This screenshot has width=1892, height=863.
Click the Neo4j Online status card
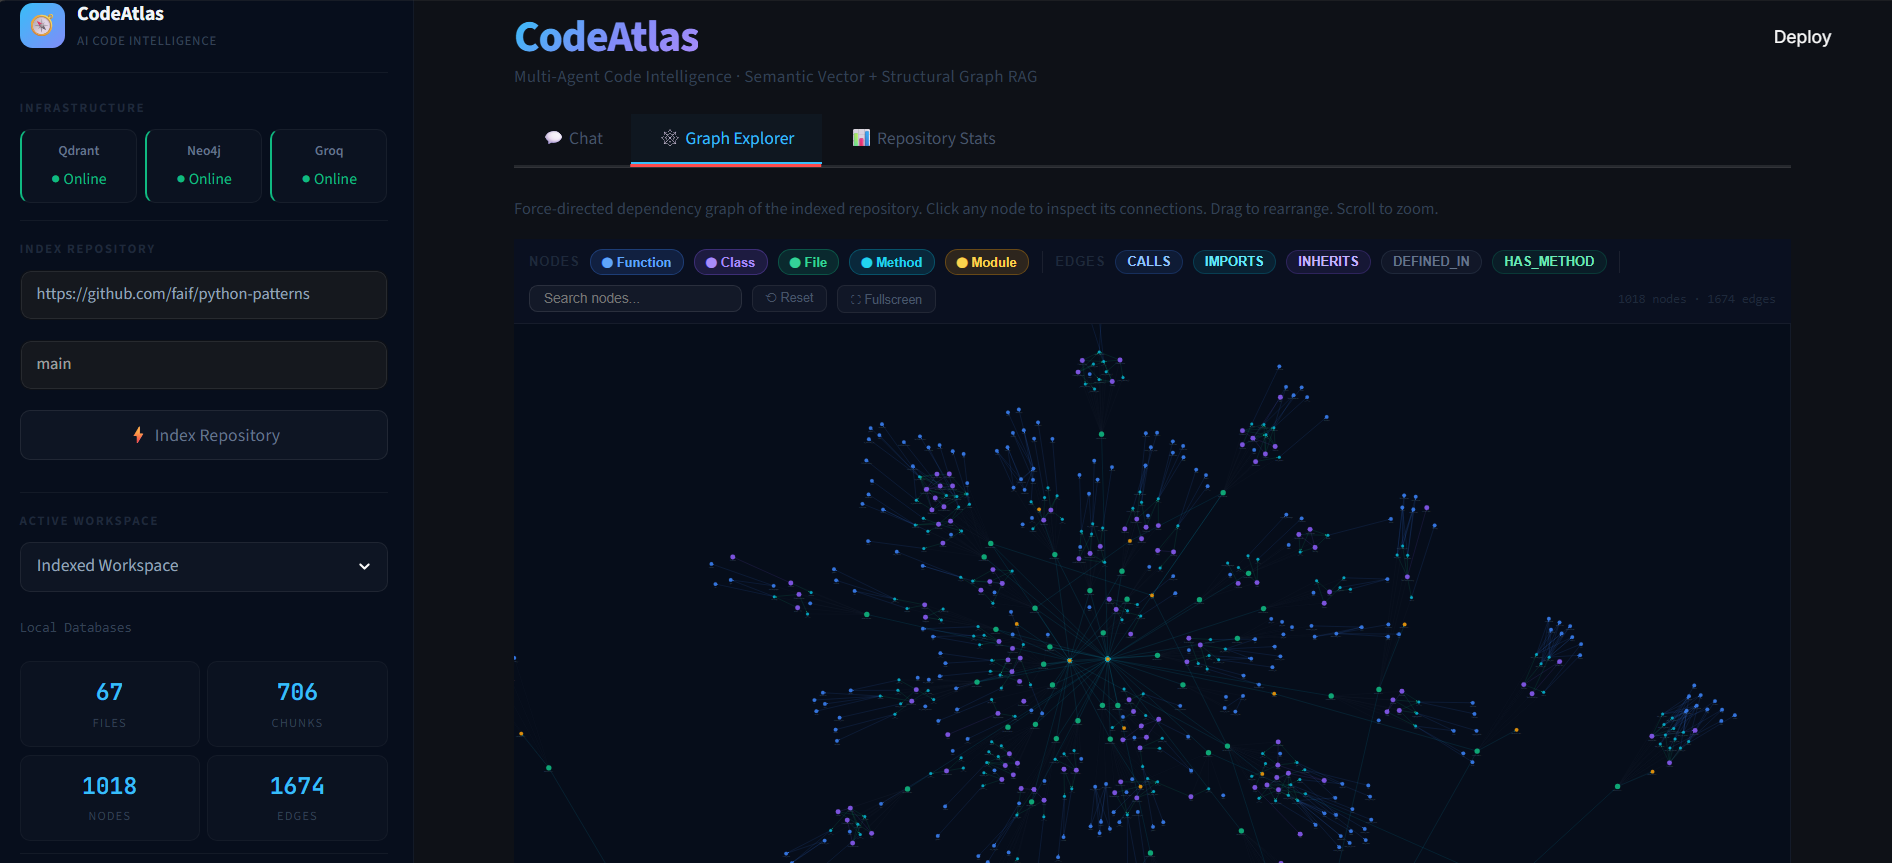(x=204, y=166)
